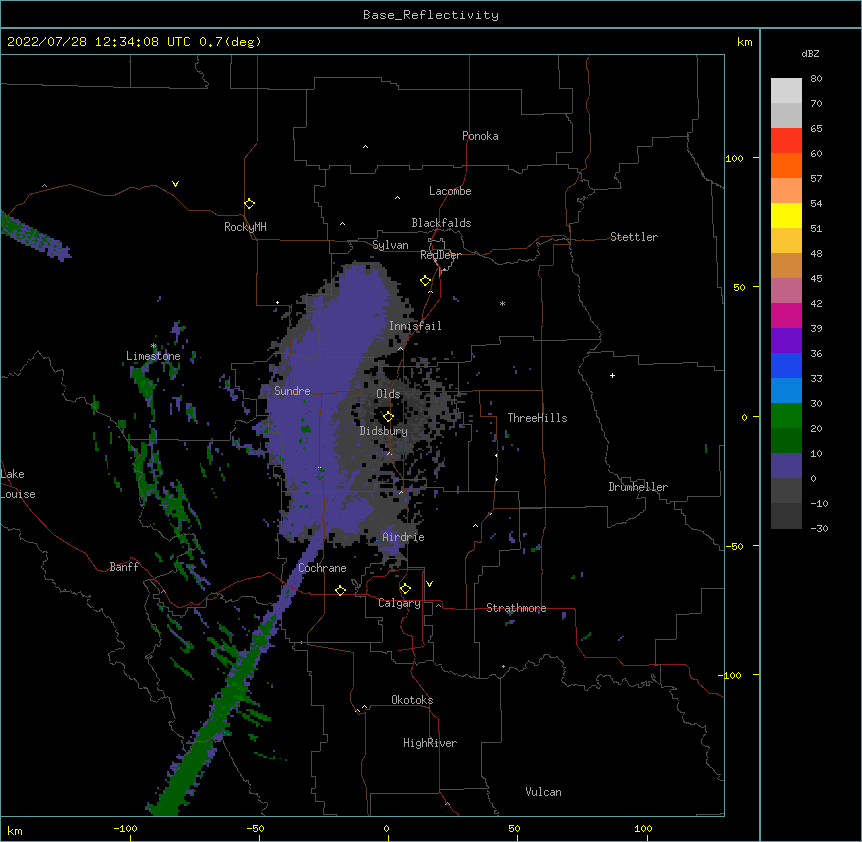Click the Sylvan label
The height and width of the screenshot is (842, 862).
tap(390, 245)
